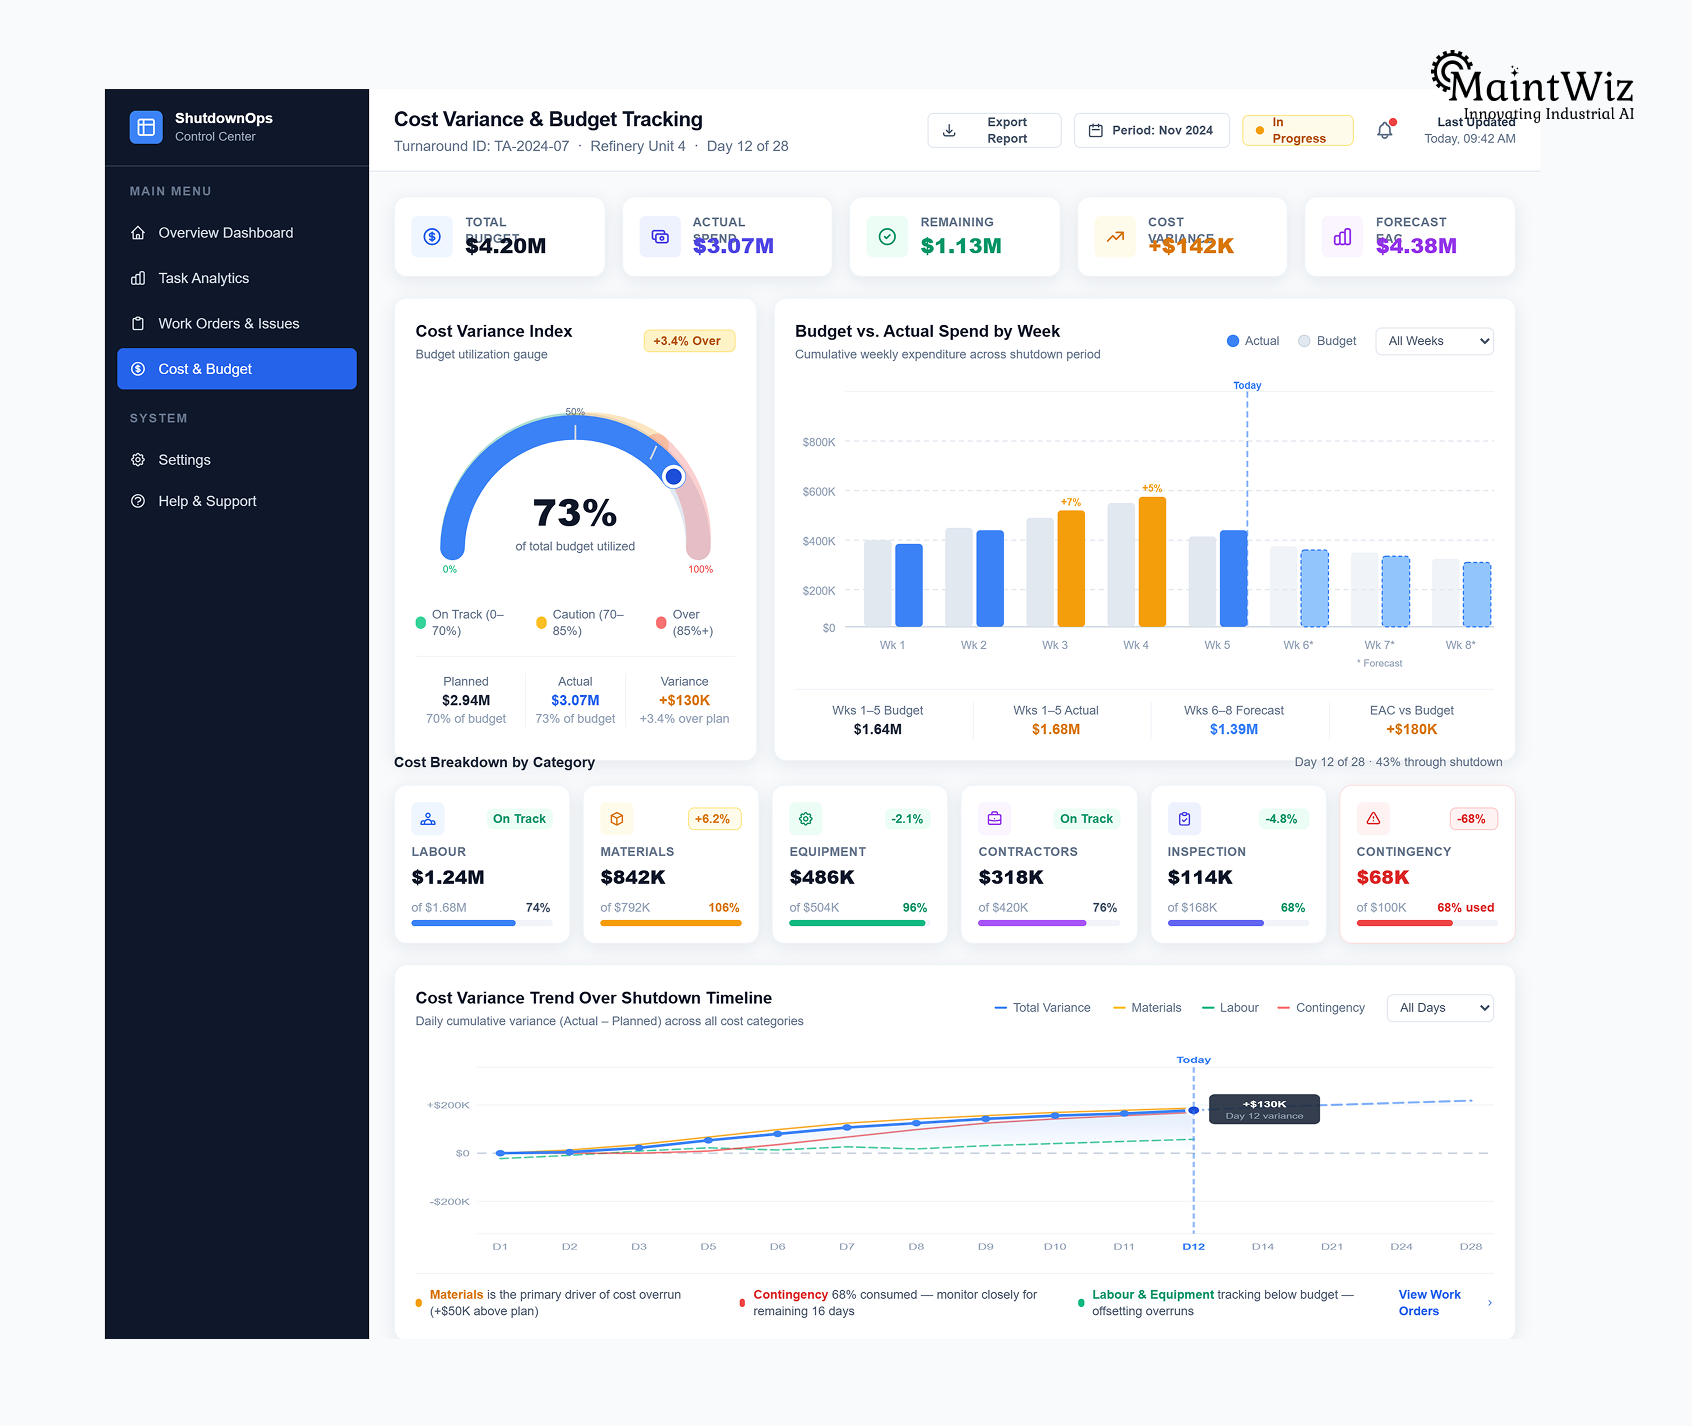Select the Task Analytics icon
This screenshot has width=1692, height=1426.
(x=138, y=278)
